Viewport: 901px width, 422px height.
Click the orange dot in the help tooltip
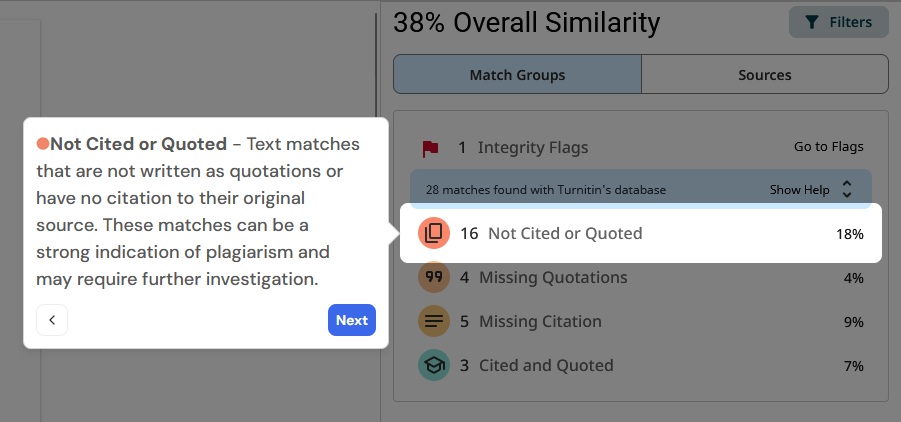pyautogui.click(x=43, y=144)
